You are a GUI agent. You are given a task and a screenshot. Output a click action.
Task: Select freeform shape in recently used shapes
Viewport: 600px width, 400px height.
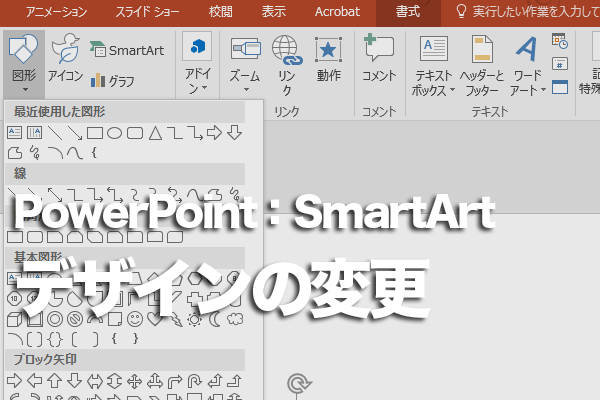[x=15, y=153]
